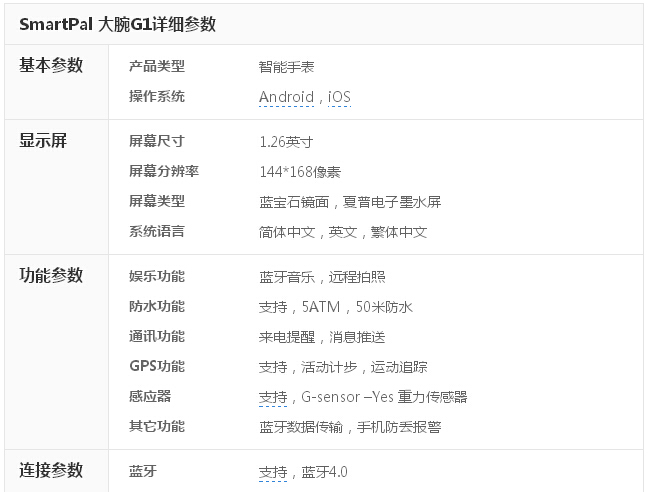Screen dimensions: 648x492
Task: Select the 蓝牙4.0 value text
Action: click(x=324, y=472)
